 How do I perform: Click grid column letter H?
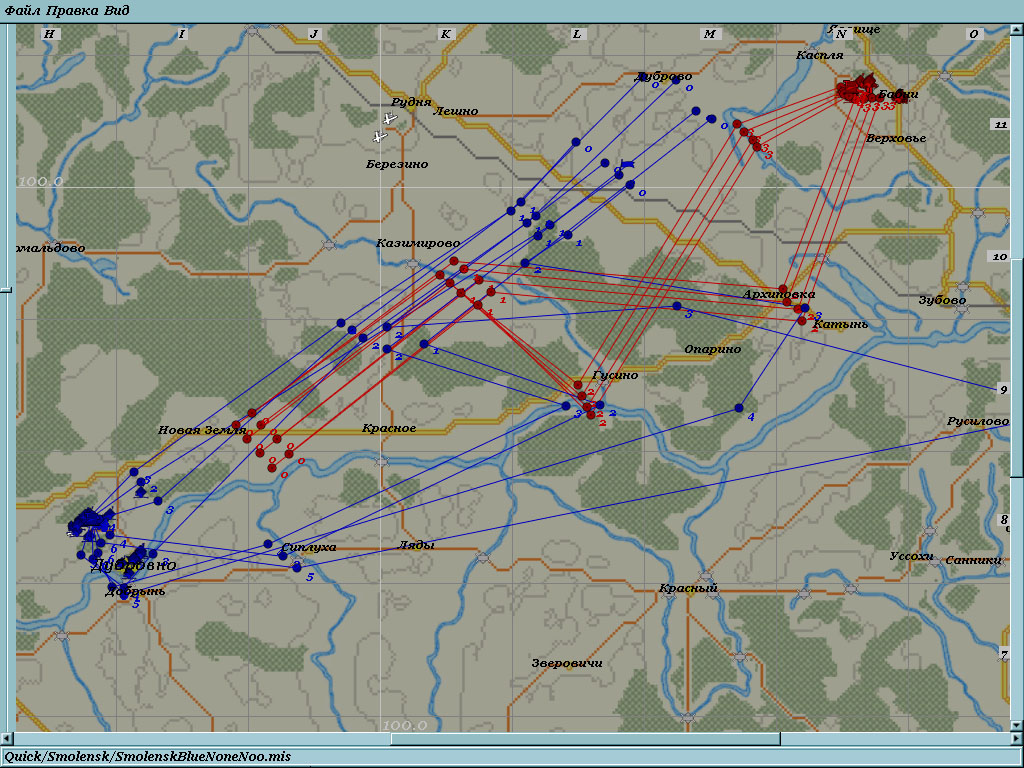(x=50, y=34)
